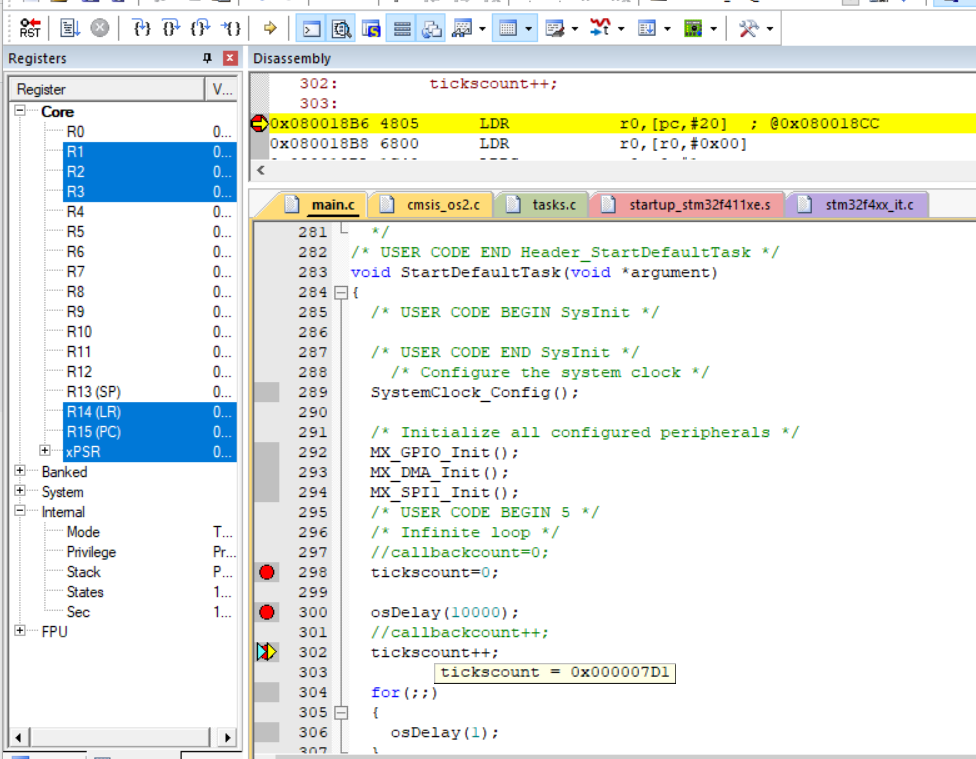Open the Toolbox hammer dropdown arrow
976x759 pixels.
[769, 29]
